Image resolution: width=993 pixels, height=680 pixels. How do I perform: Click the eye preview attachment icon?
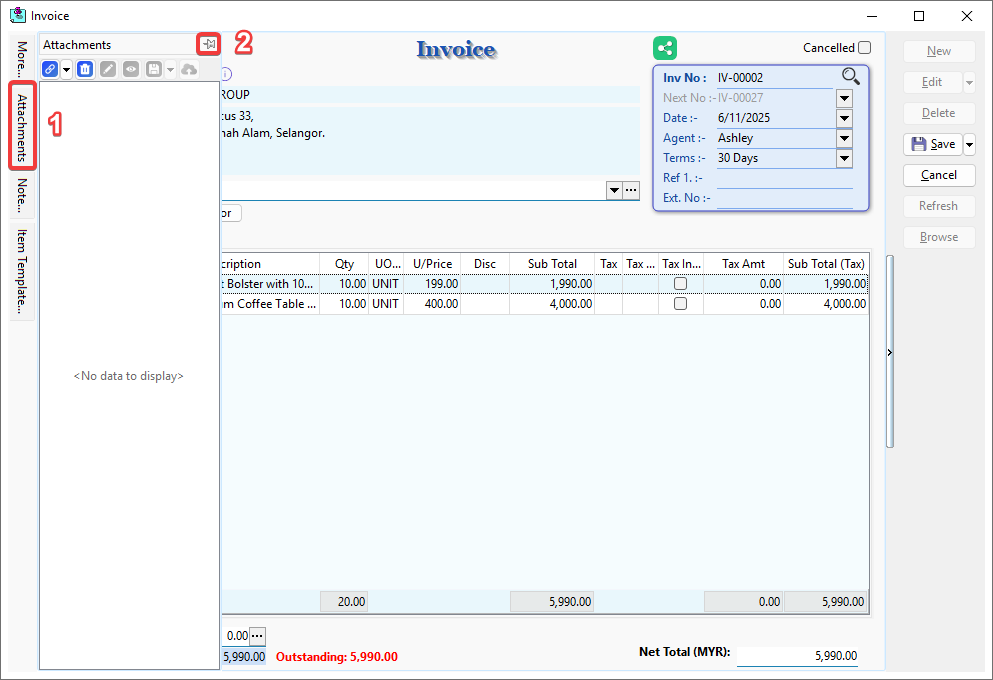[x=131, y=69]
